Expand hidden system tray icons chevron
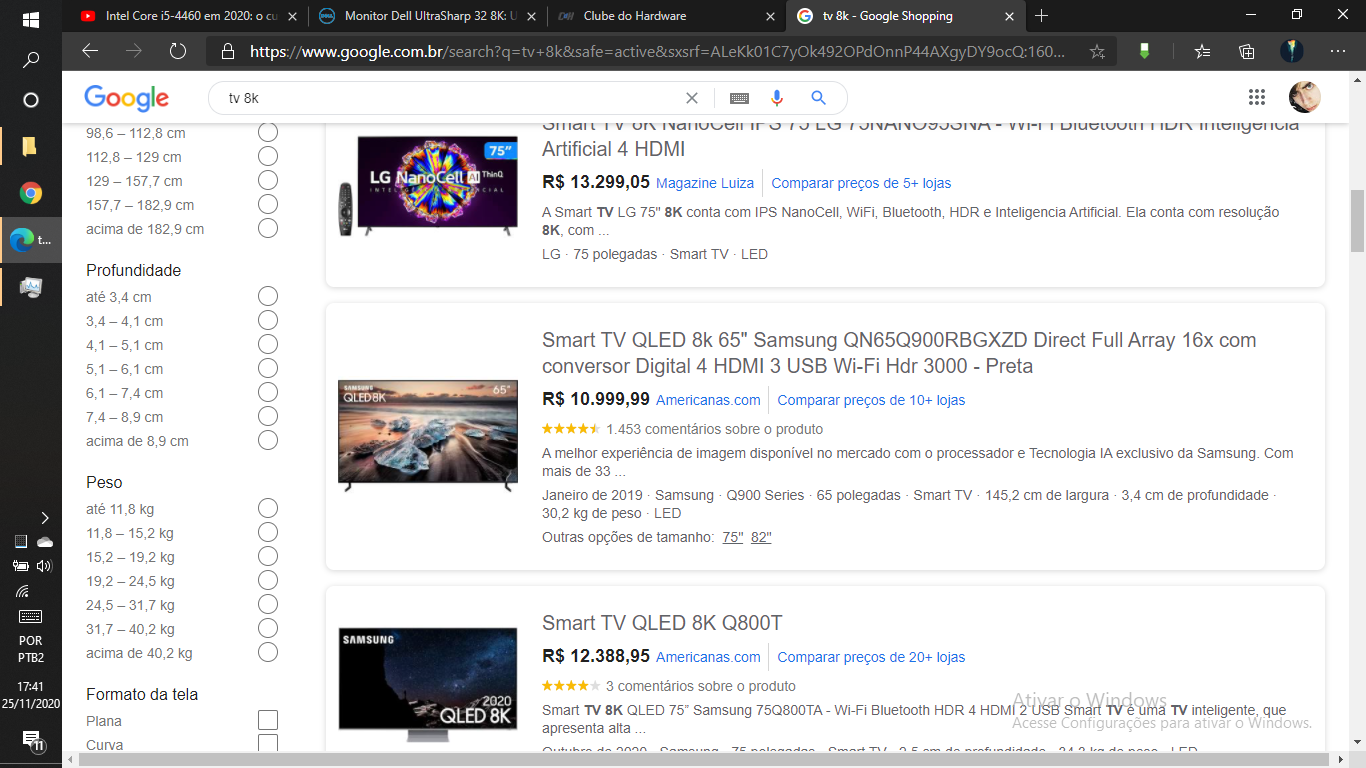 pos(44,517)
